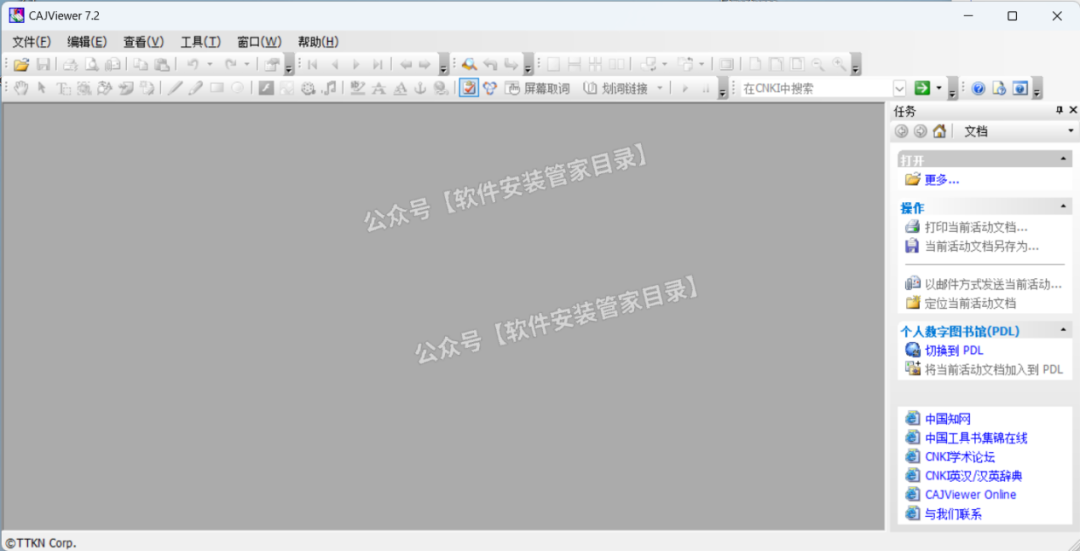
Task: Click the green Go search arrow
Action: coord(922,88)
